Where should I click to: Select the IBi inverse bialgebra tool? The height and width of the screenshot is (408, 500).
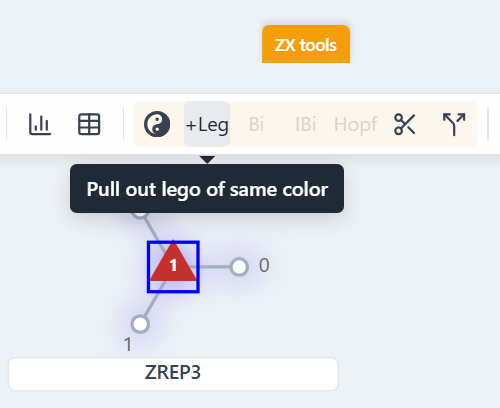(305, 124)
